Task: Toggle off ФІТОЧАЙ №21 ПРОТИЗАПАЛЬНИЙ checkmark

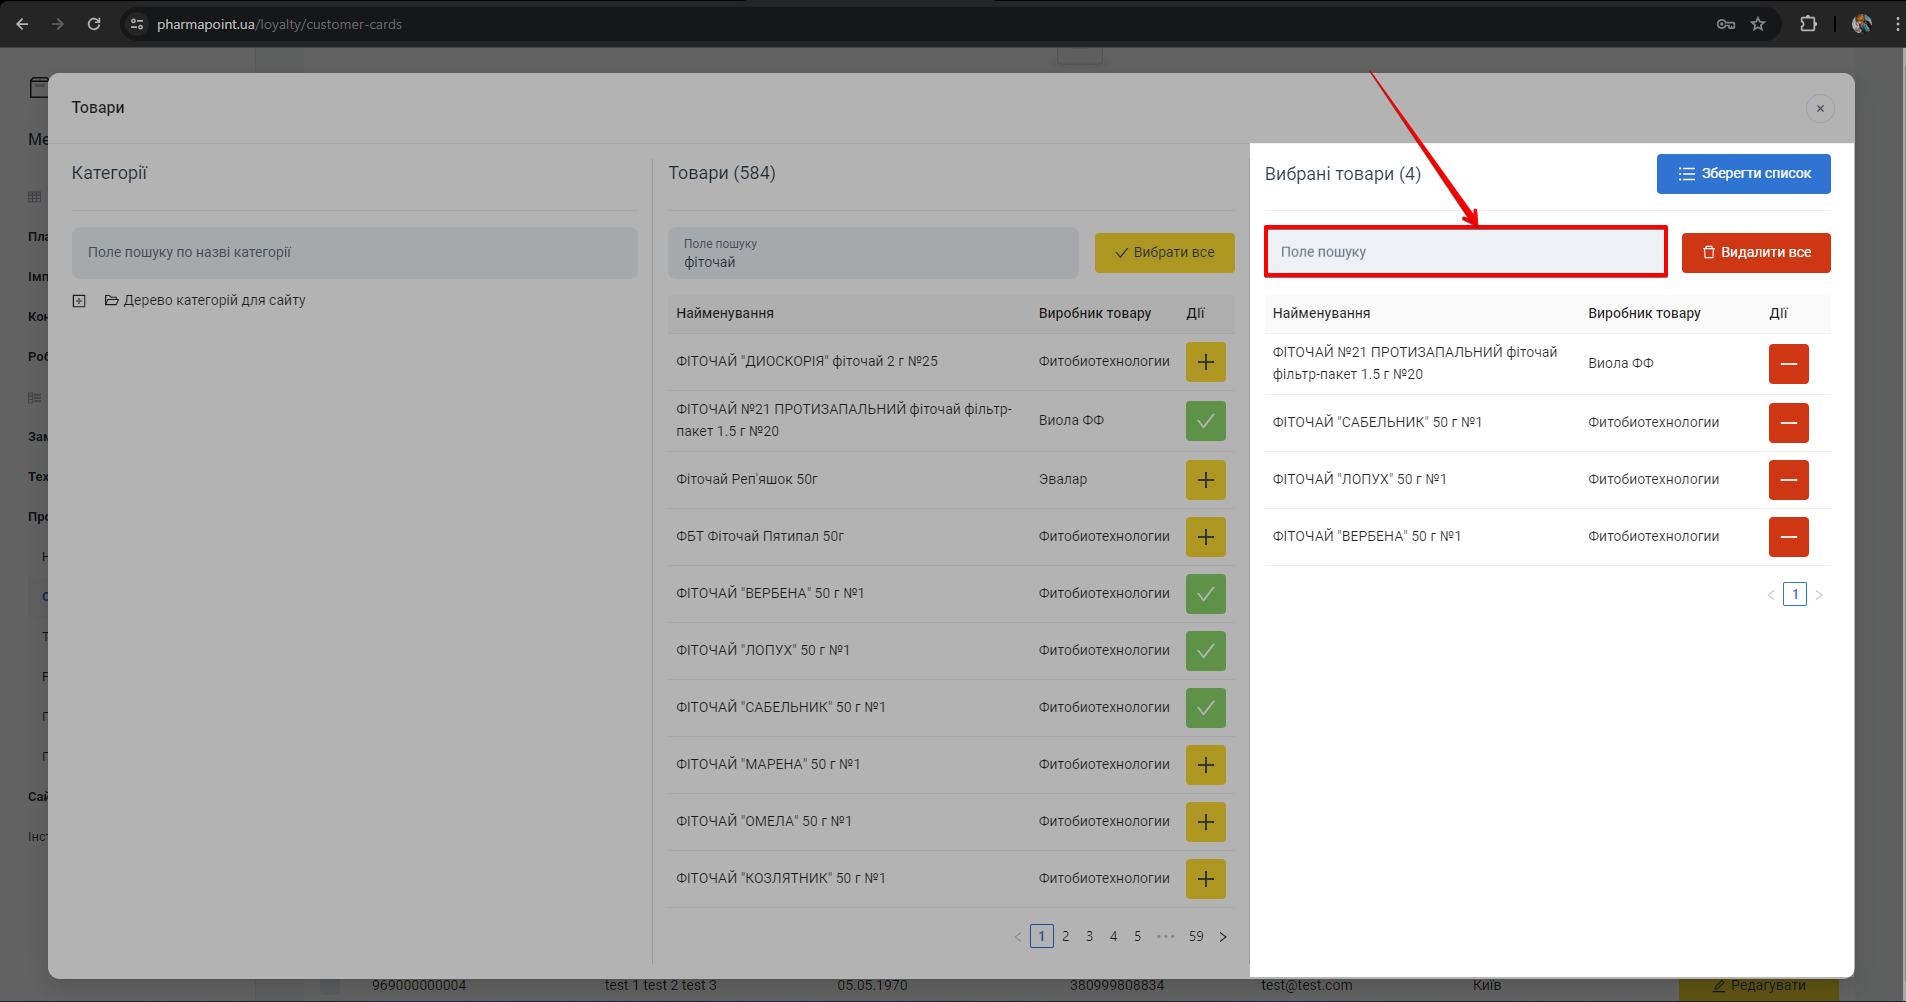Action: [1205, 421]
